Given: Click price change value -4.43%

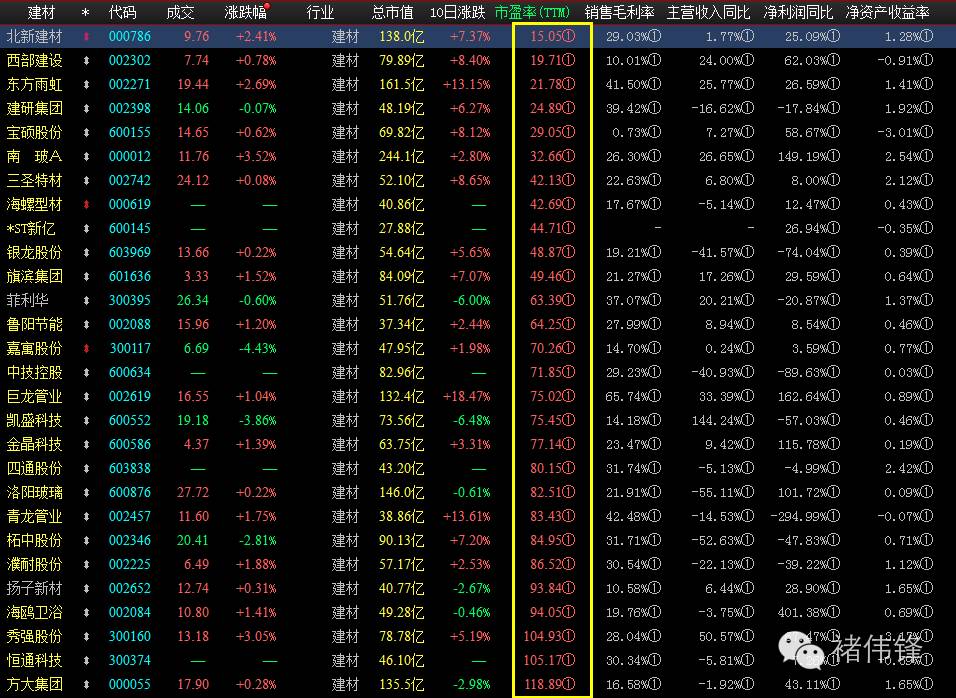Looking at the screenshot, I should coord(257,349).
